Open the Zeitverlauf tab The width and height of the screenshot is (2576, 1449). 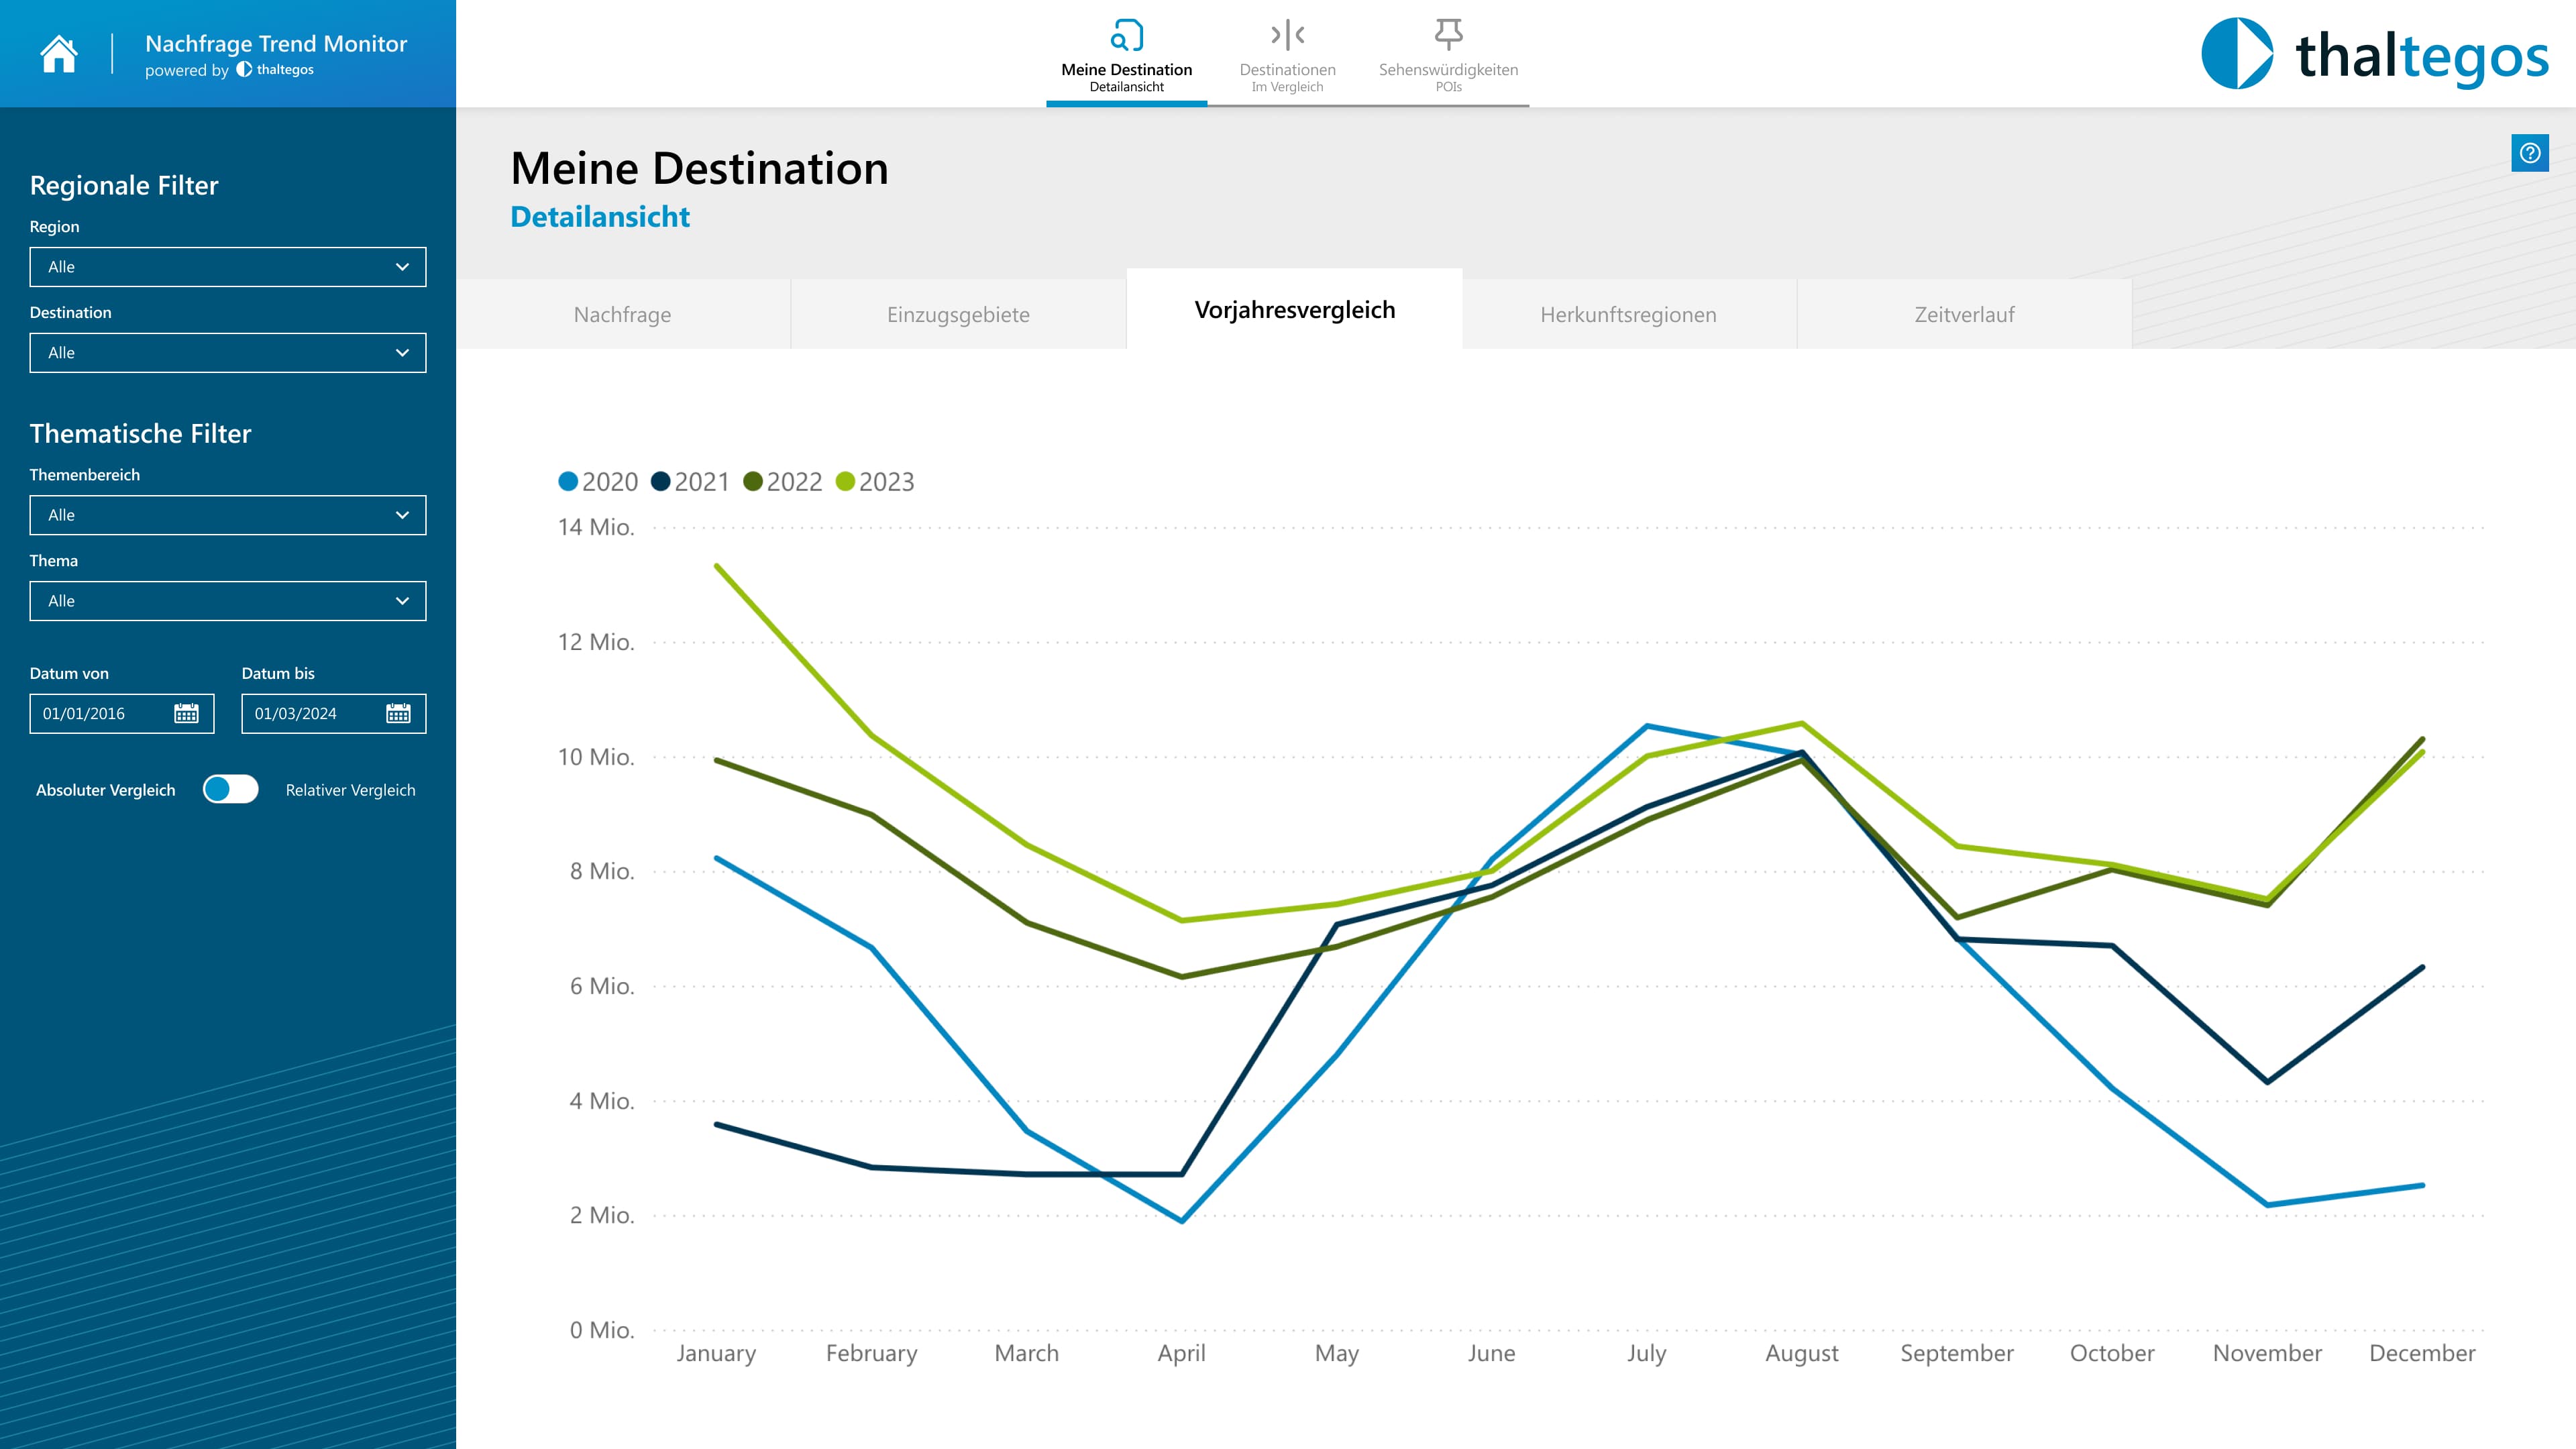click(1964, 314)
